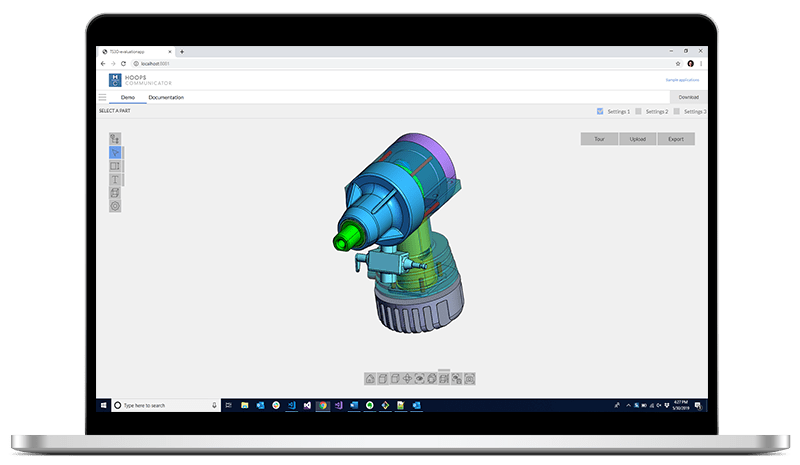800x465 pixels.
Task: Activate the highlighted select pointer tool
Action: point(115,152)
